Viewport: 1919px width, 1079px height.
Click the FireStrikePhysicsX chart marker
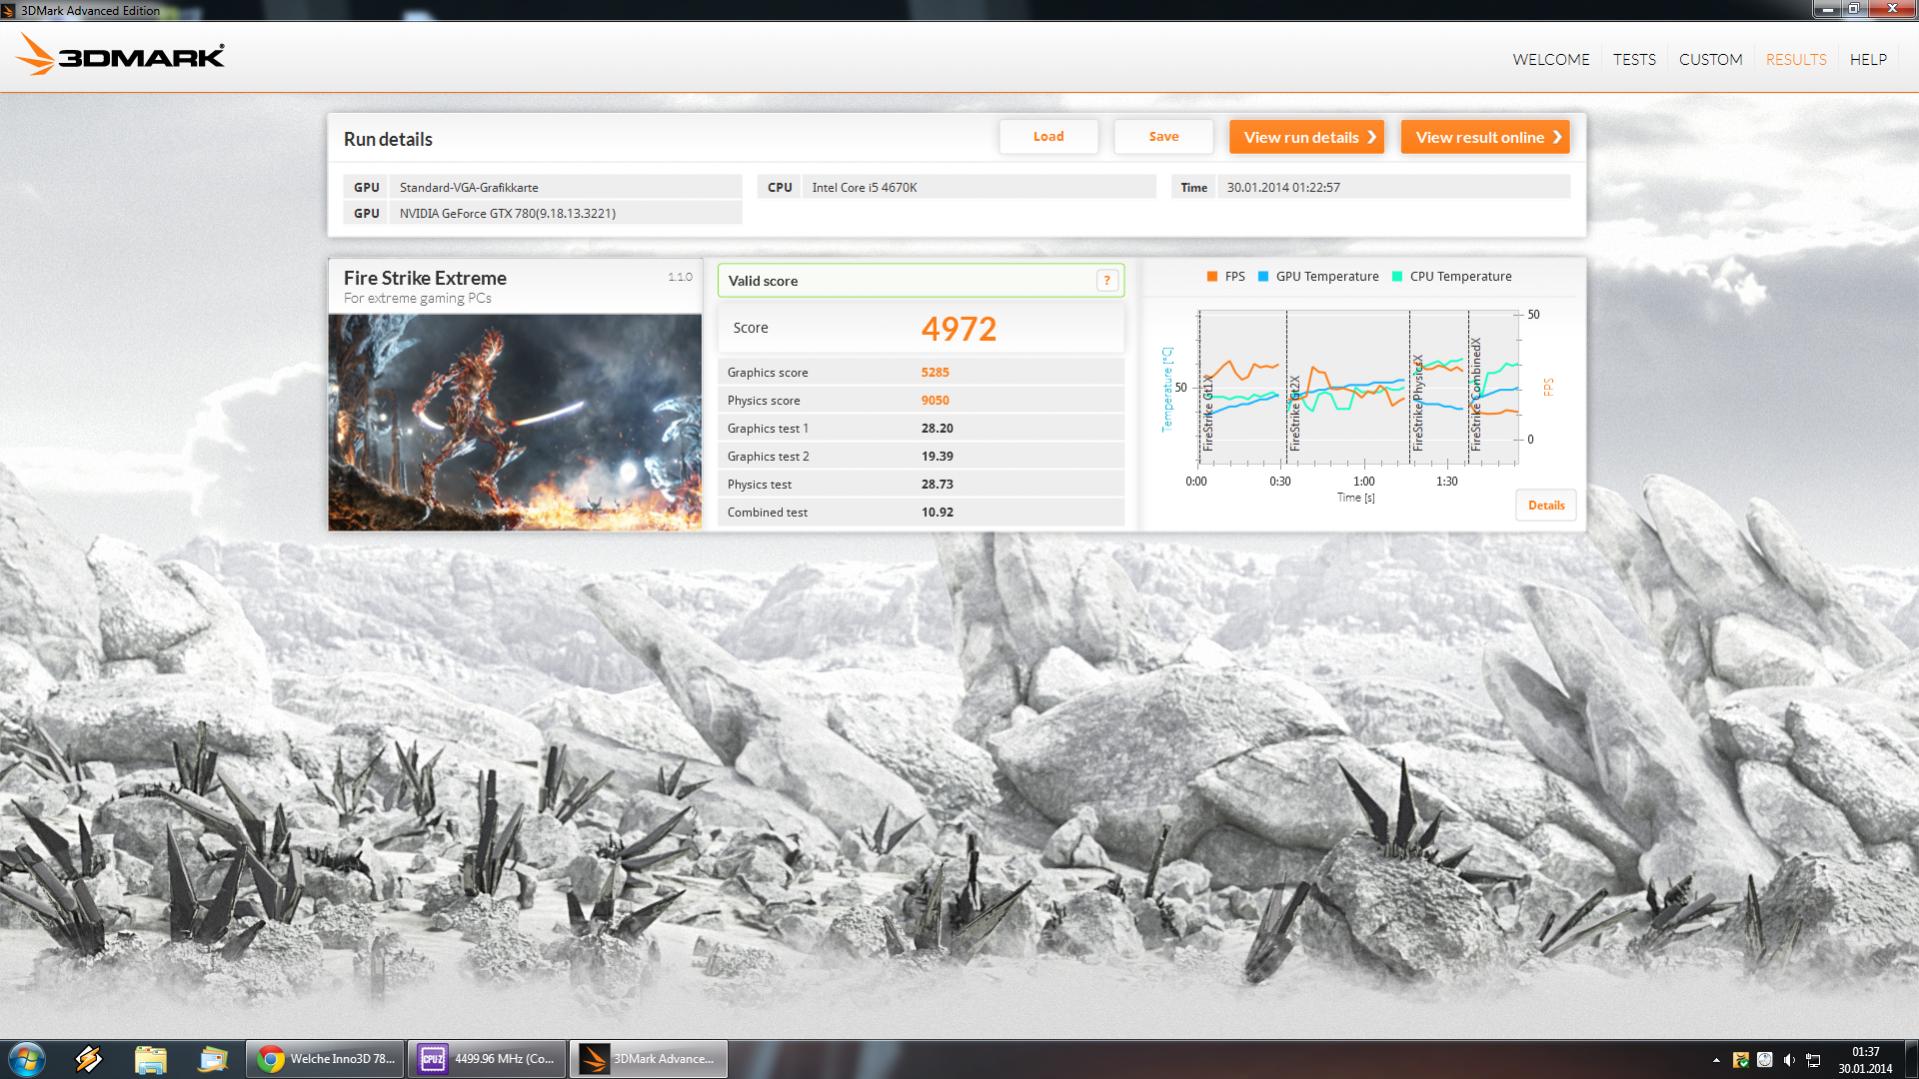point(1417,403)
